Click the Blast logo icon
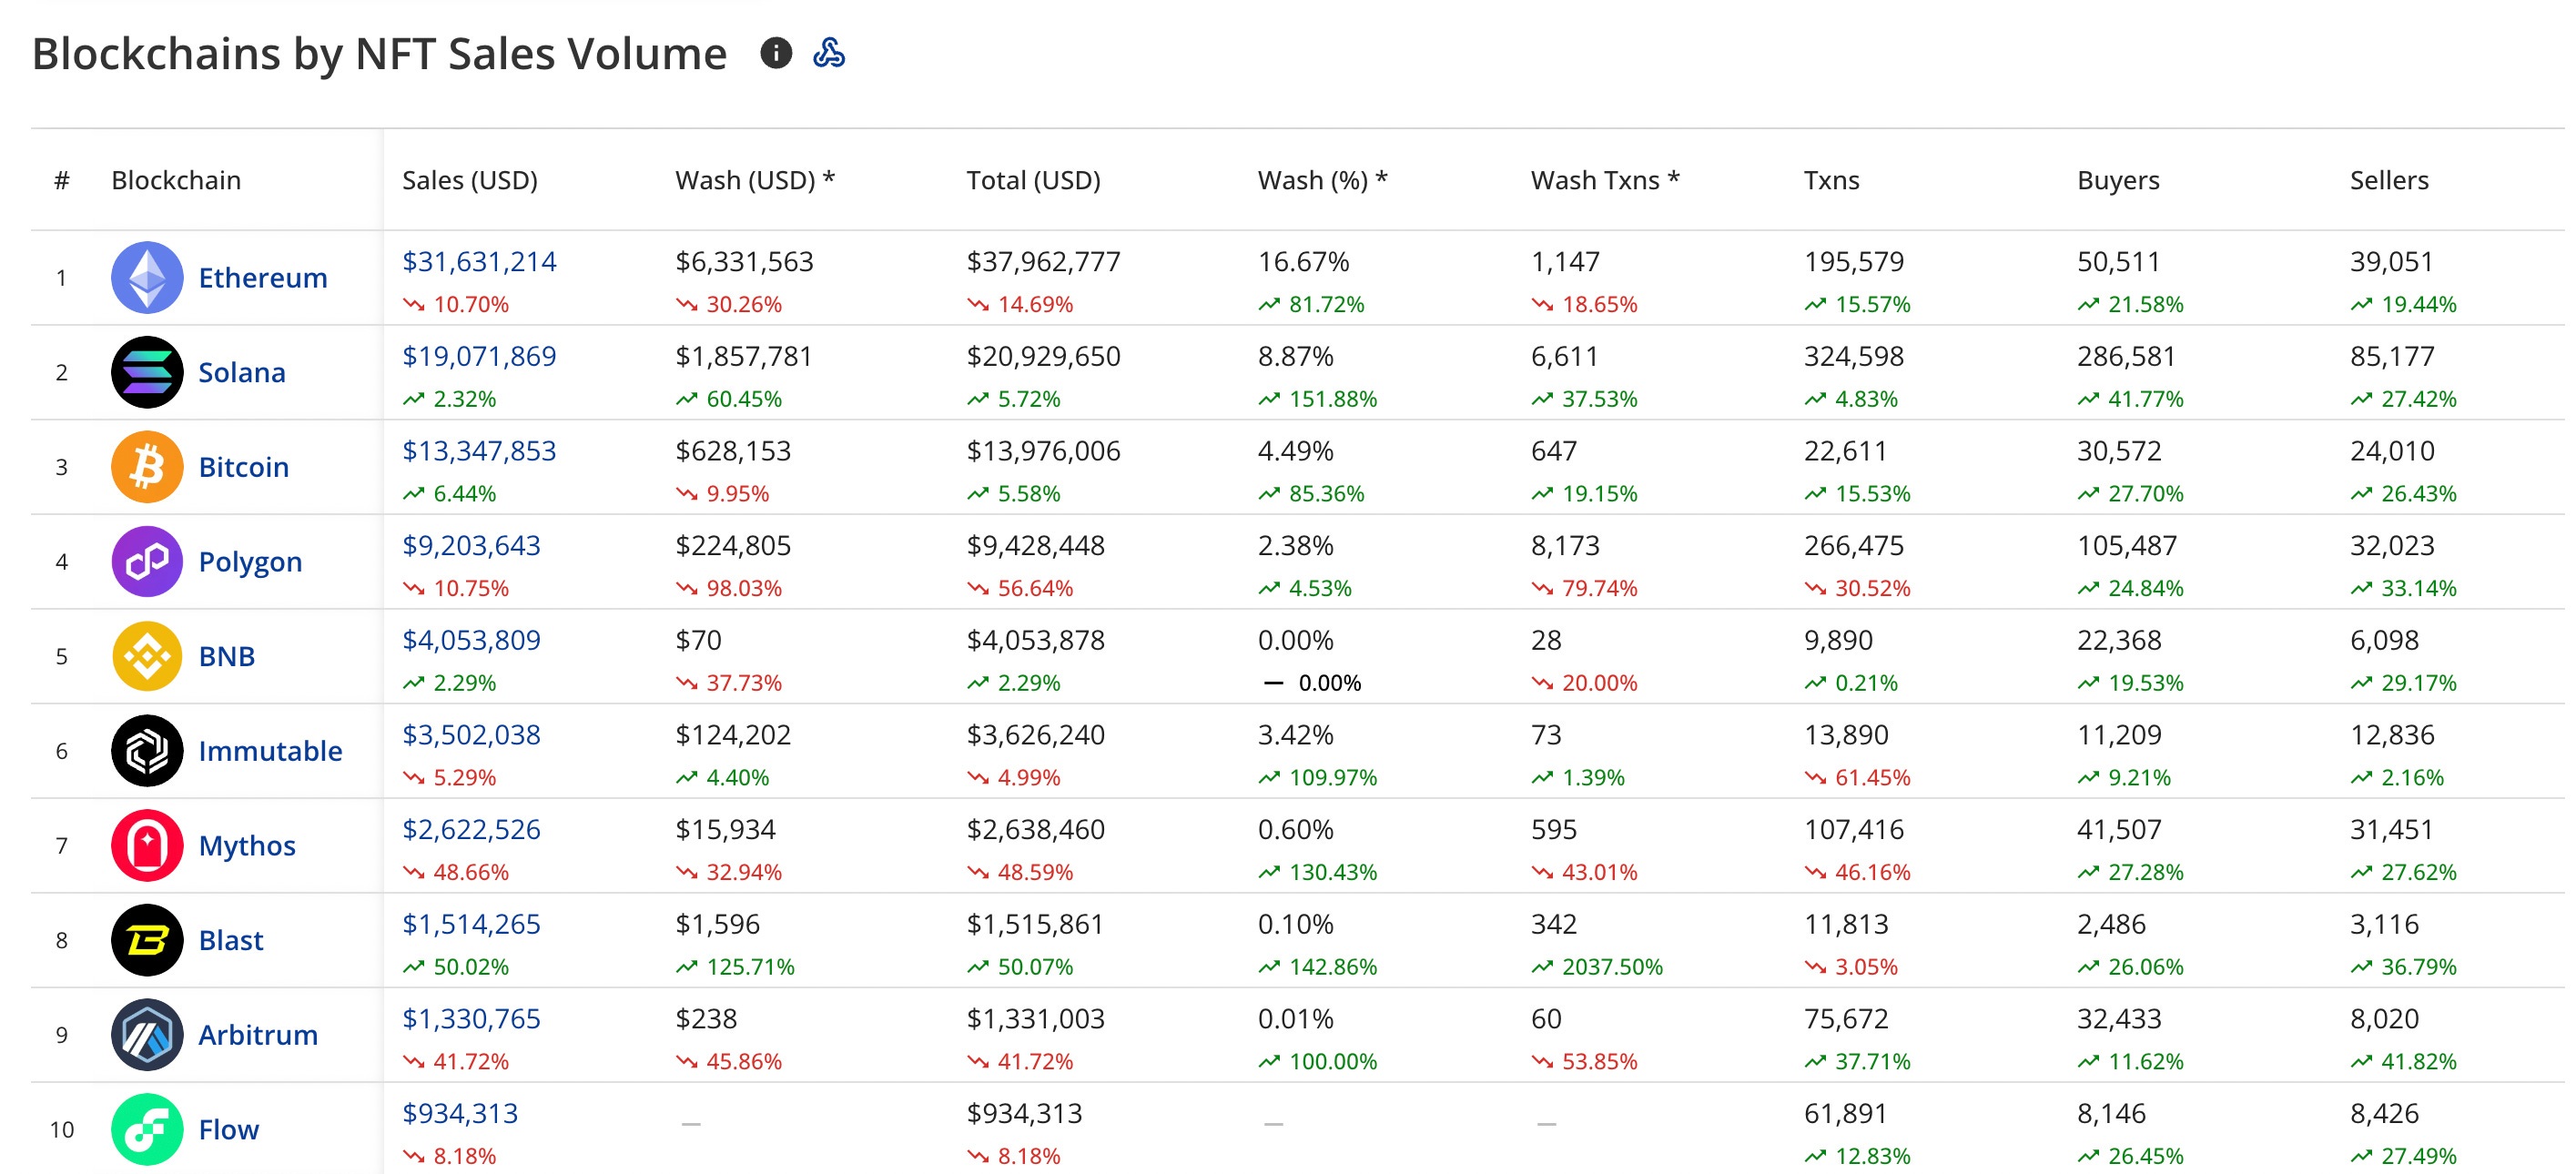Screen dimensions: 2576x1174 coord(147,940)
